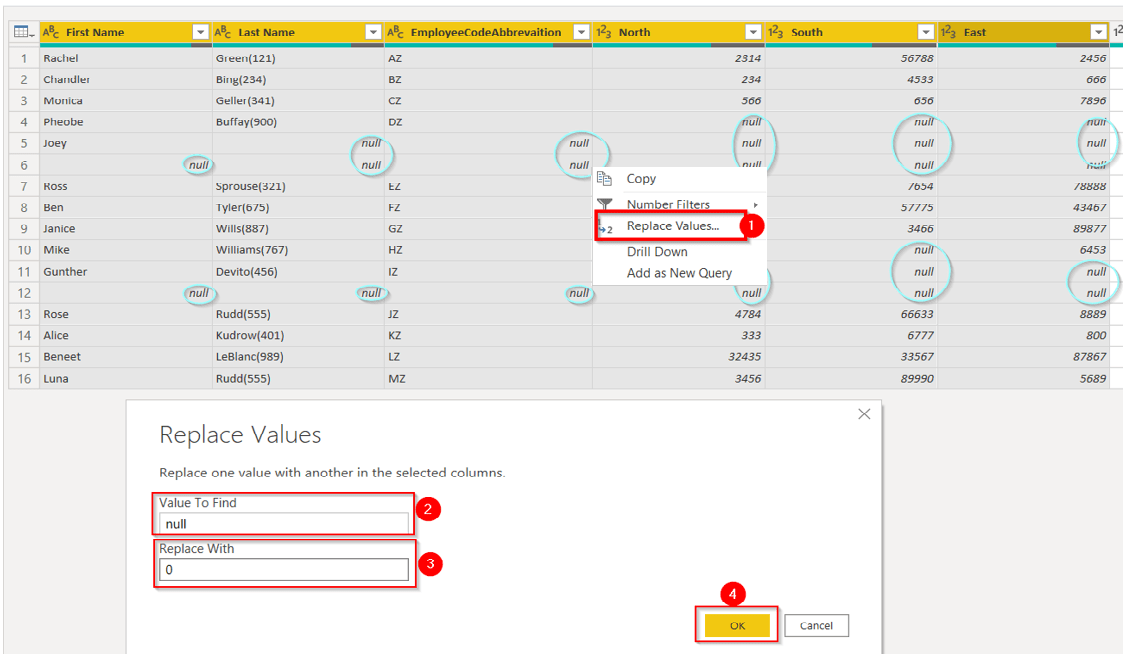Open the filter dropdown on Last Name column
Screen dimensions: 1125x661
[x=372, y=31]
